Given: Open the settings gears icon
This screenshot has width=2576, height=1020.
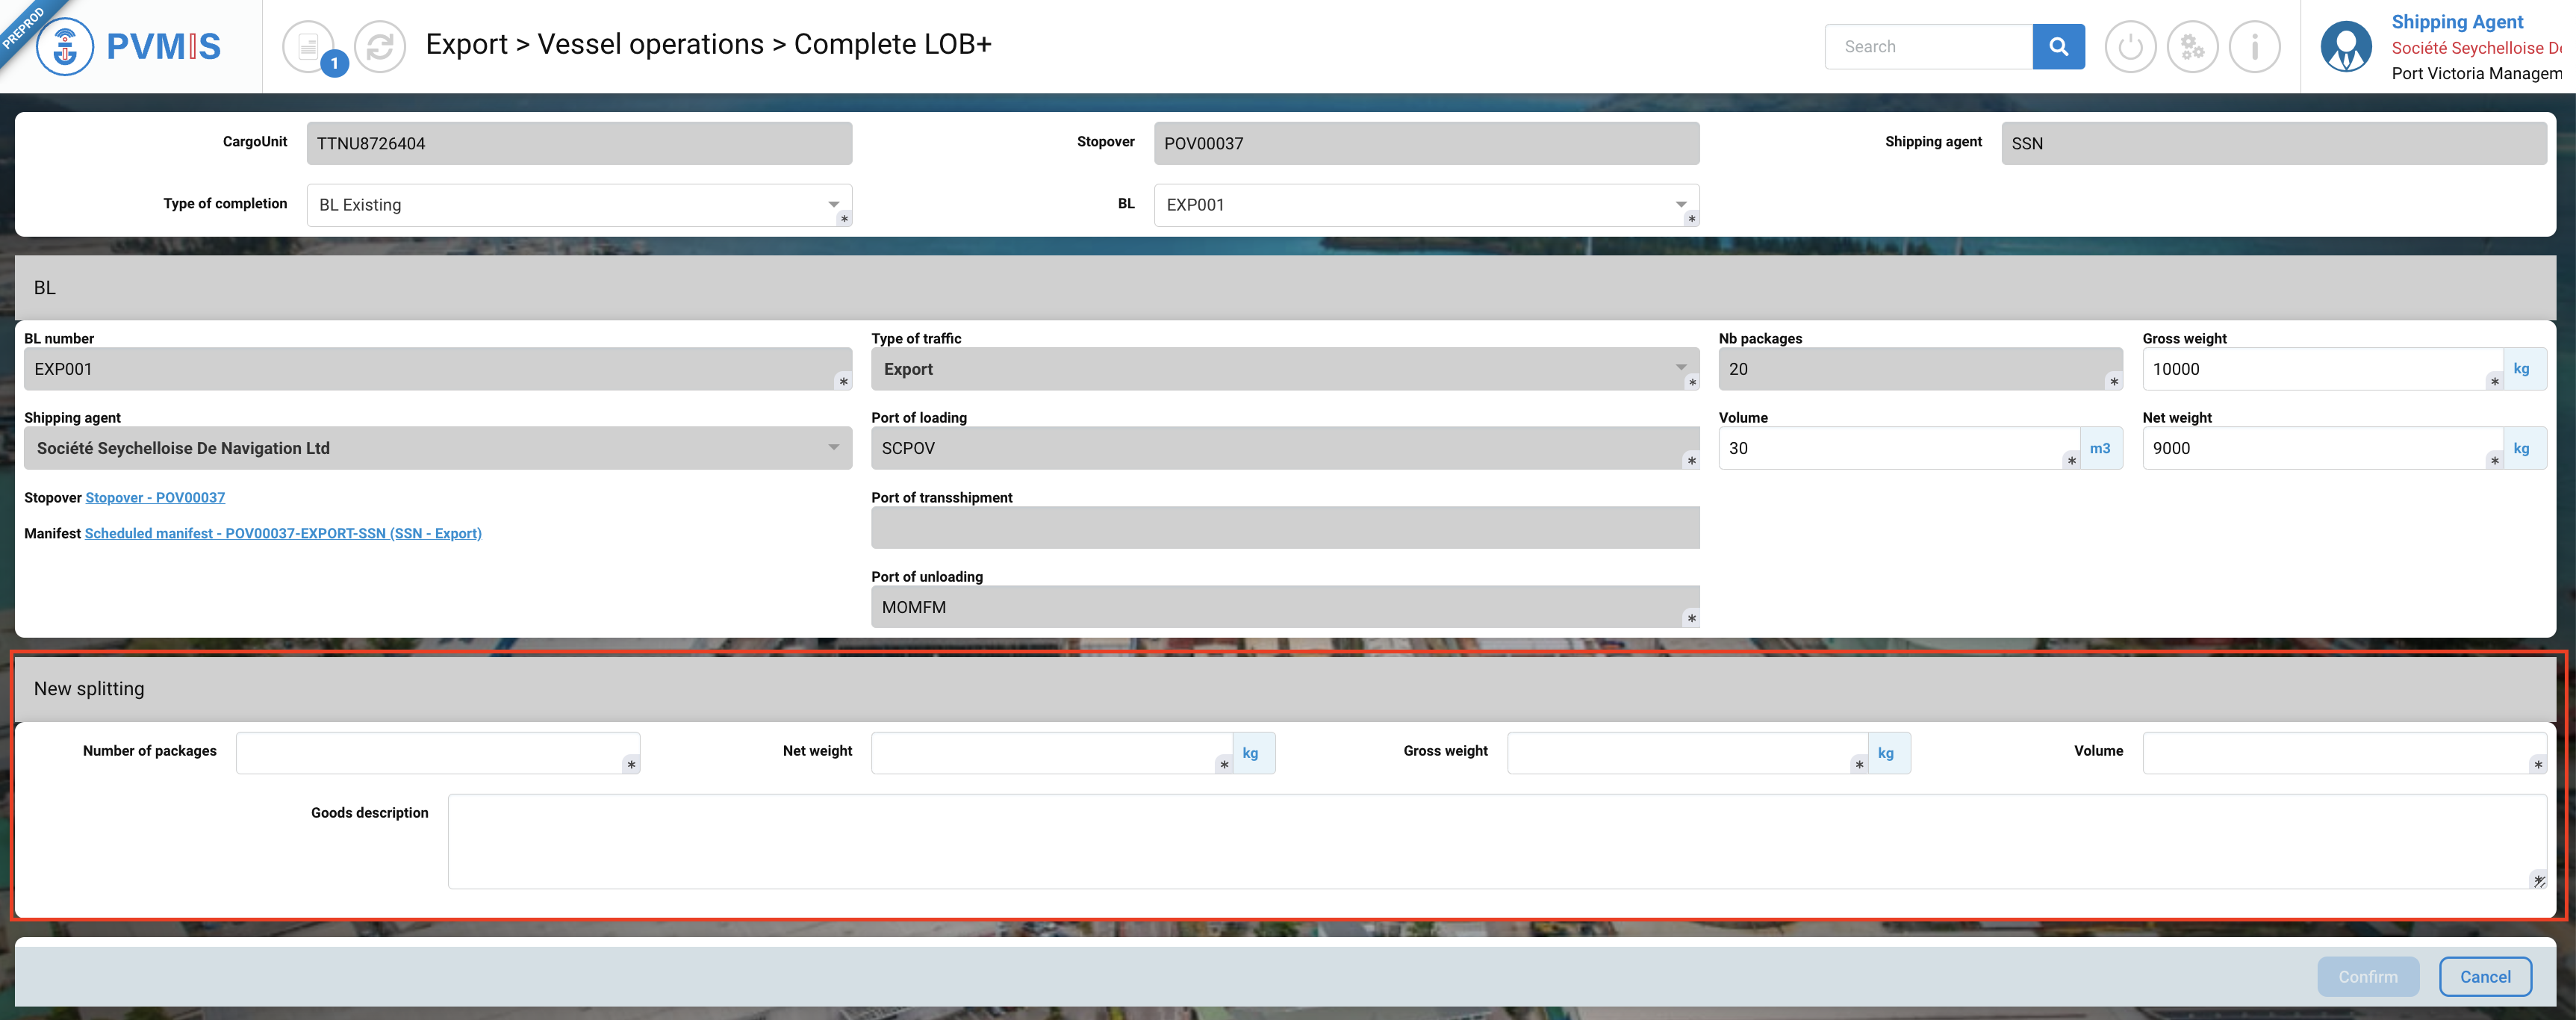Looking at the screenshot, I should pos(2192,46).
